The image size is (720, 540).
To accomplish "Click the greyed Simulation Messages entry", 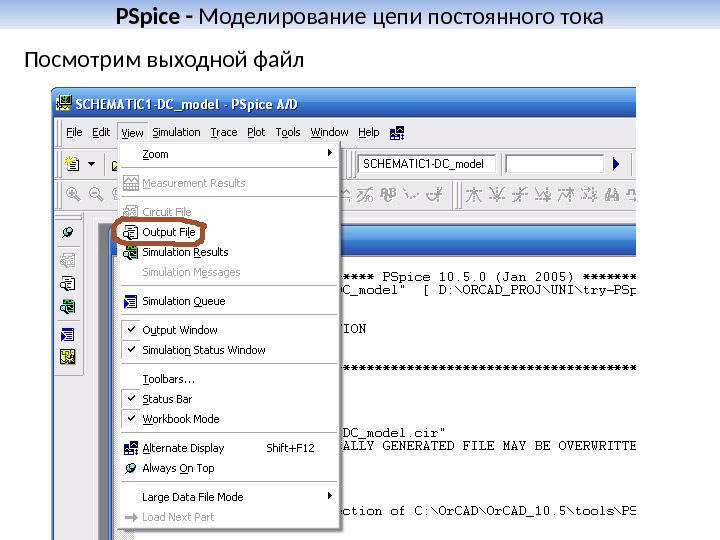I will [x=230, y=272].
